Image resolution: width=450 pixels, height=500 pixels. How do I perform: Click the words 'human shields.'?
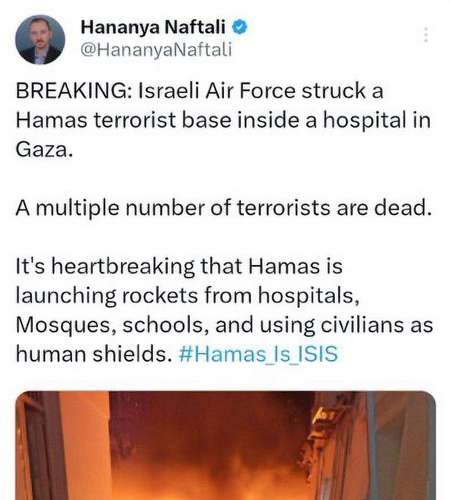[x=94, y=354]
